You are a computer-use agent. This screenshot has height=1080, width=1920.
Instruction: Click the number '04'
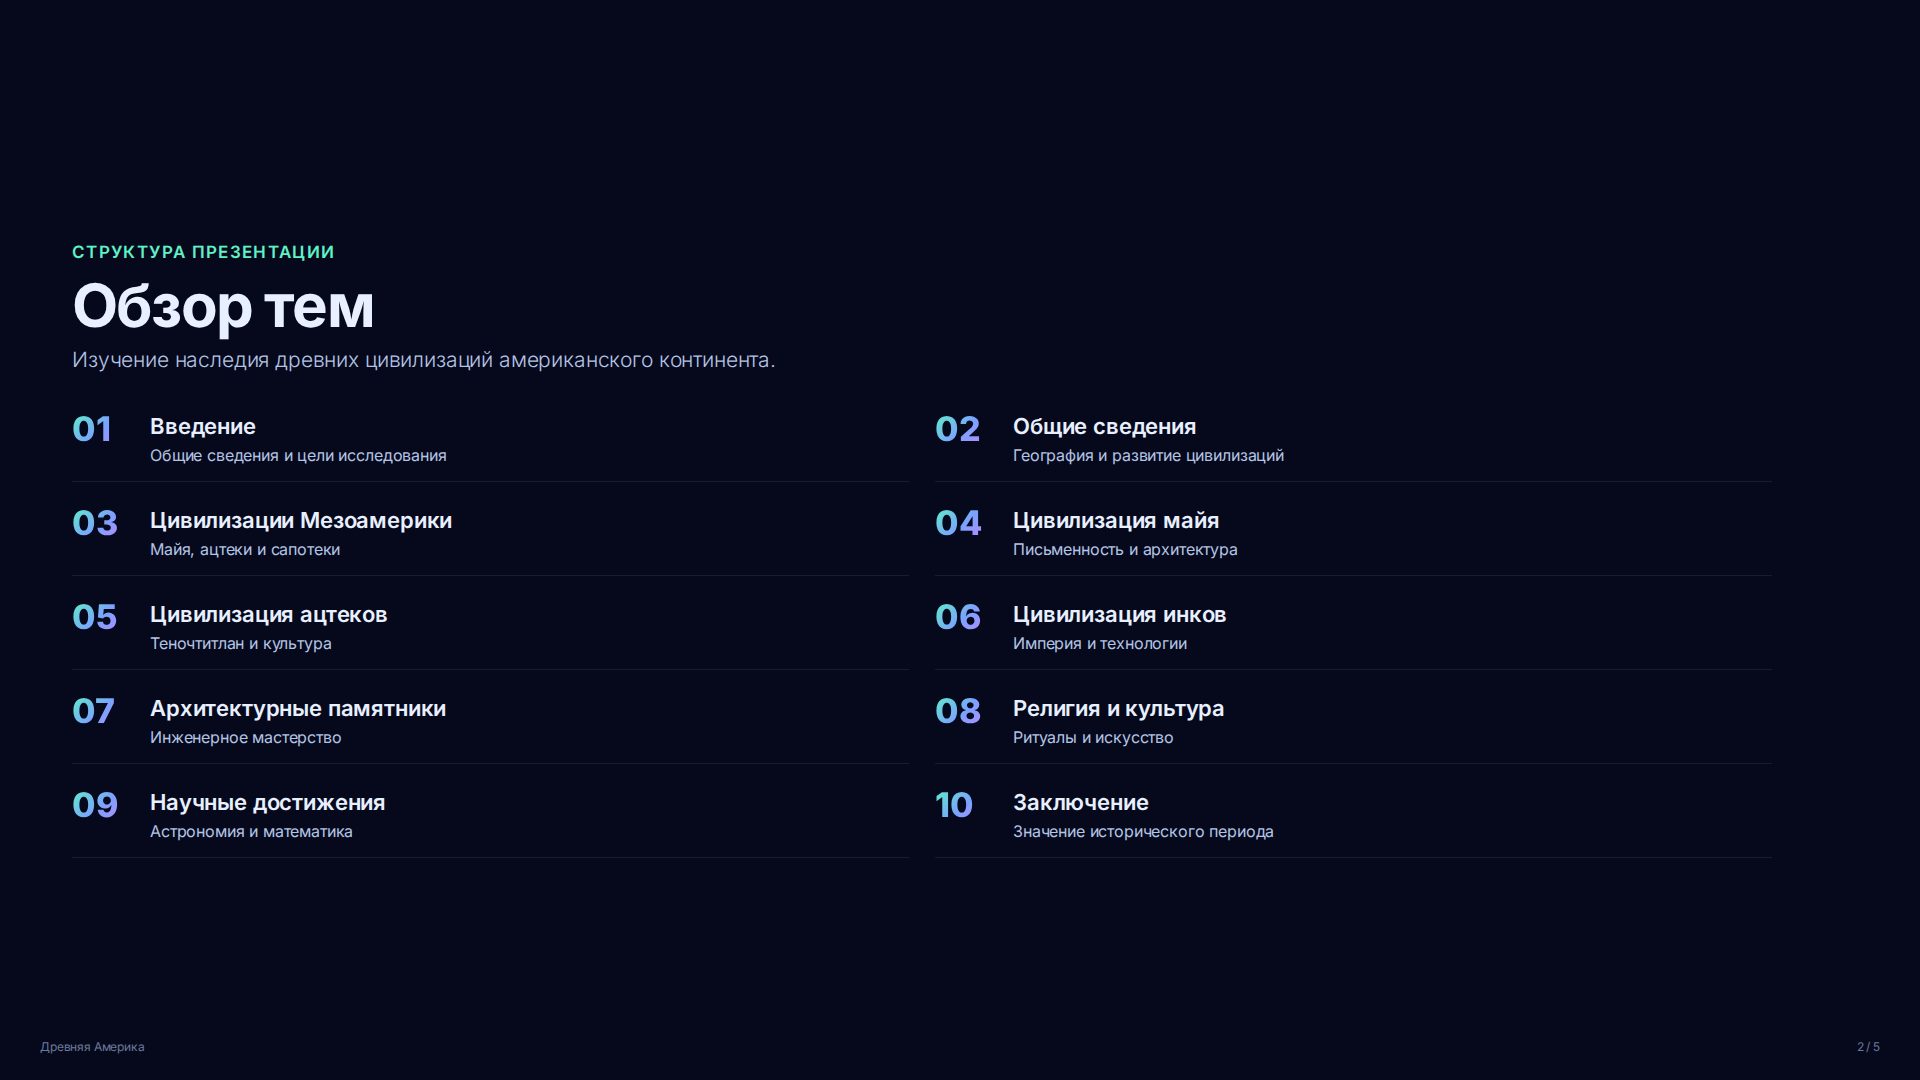pyautogui.click(x=958, y=523)
